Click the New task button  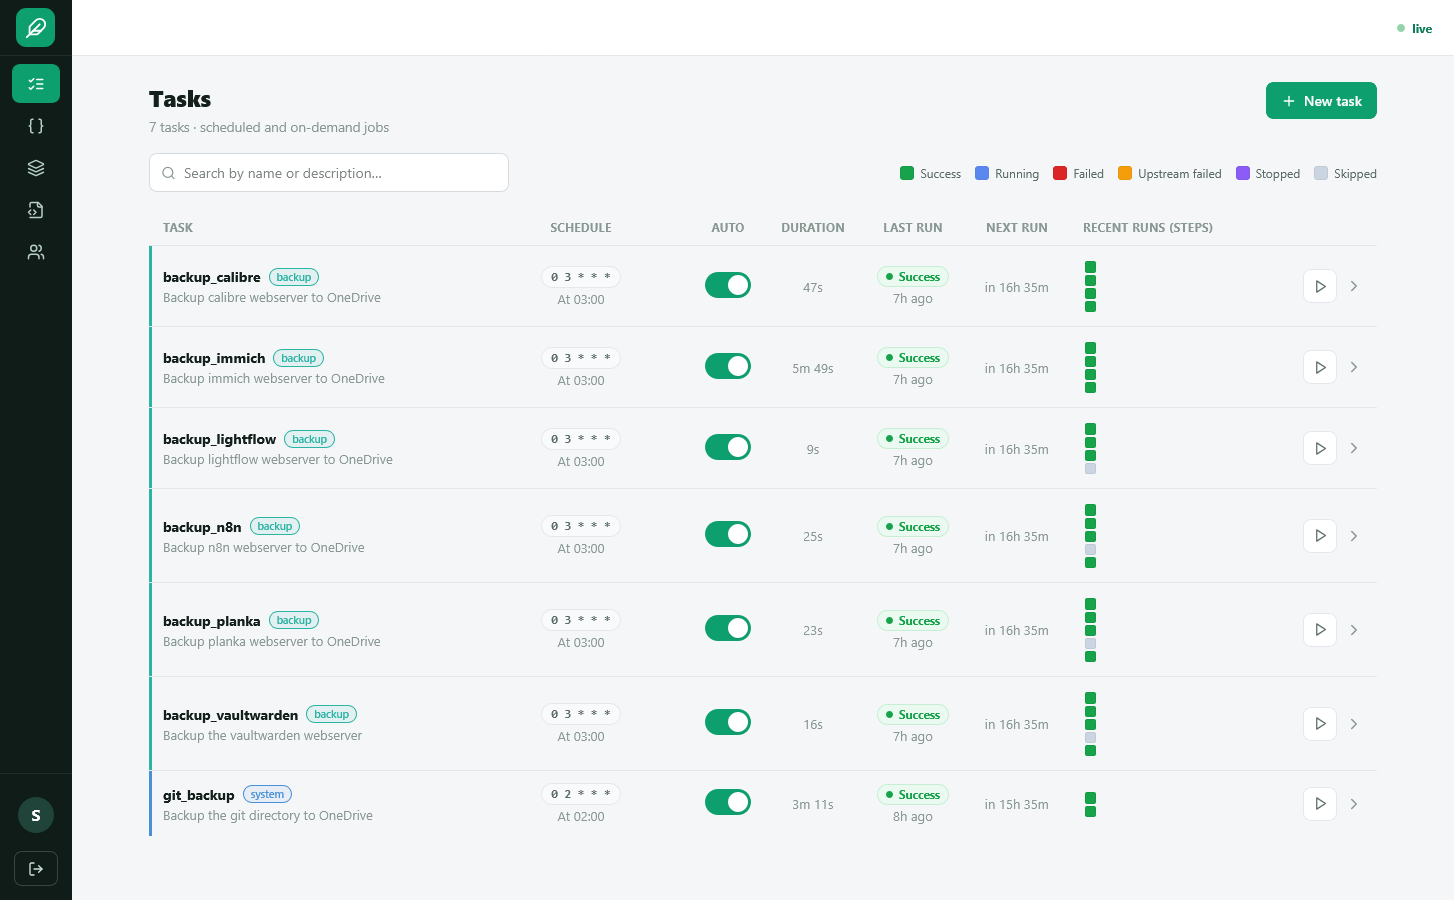tap(1321, 101)
